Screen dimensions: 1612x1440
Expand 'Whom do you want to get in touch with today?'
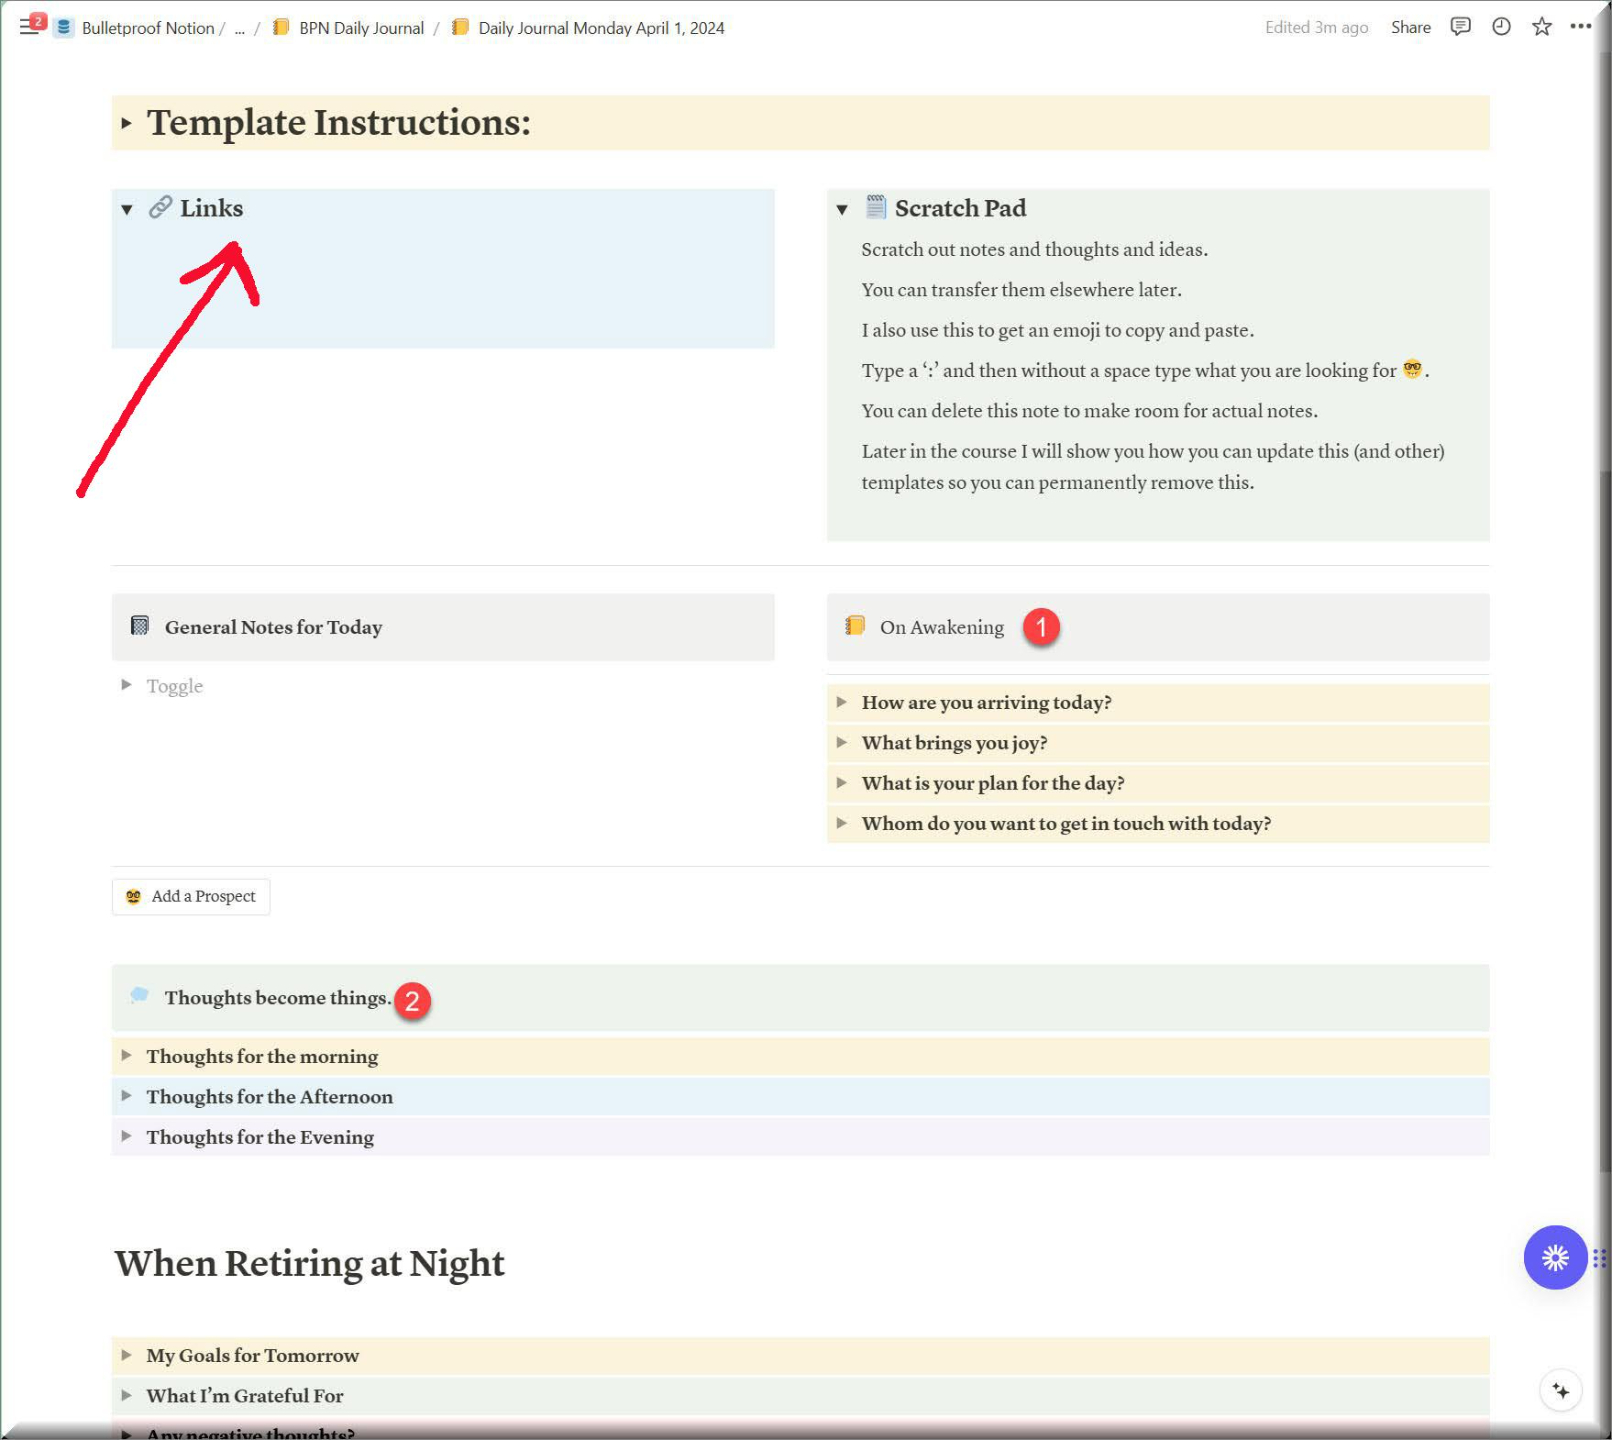(842, 823)
